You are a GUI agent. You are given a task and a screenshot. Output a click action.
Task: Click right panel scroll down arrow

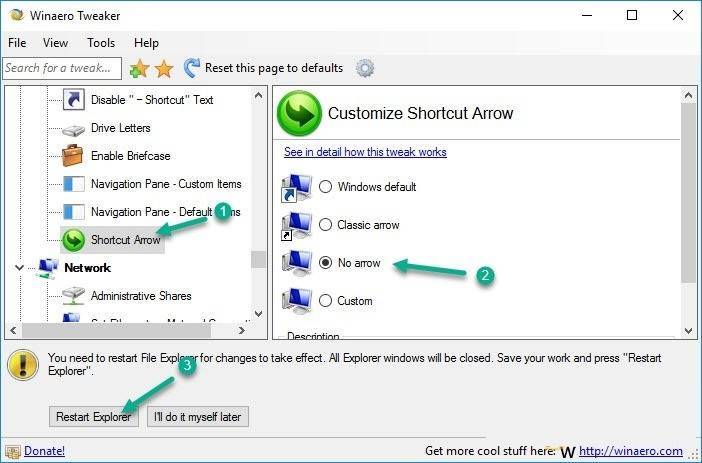coord(689,331)
